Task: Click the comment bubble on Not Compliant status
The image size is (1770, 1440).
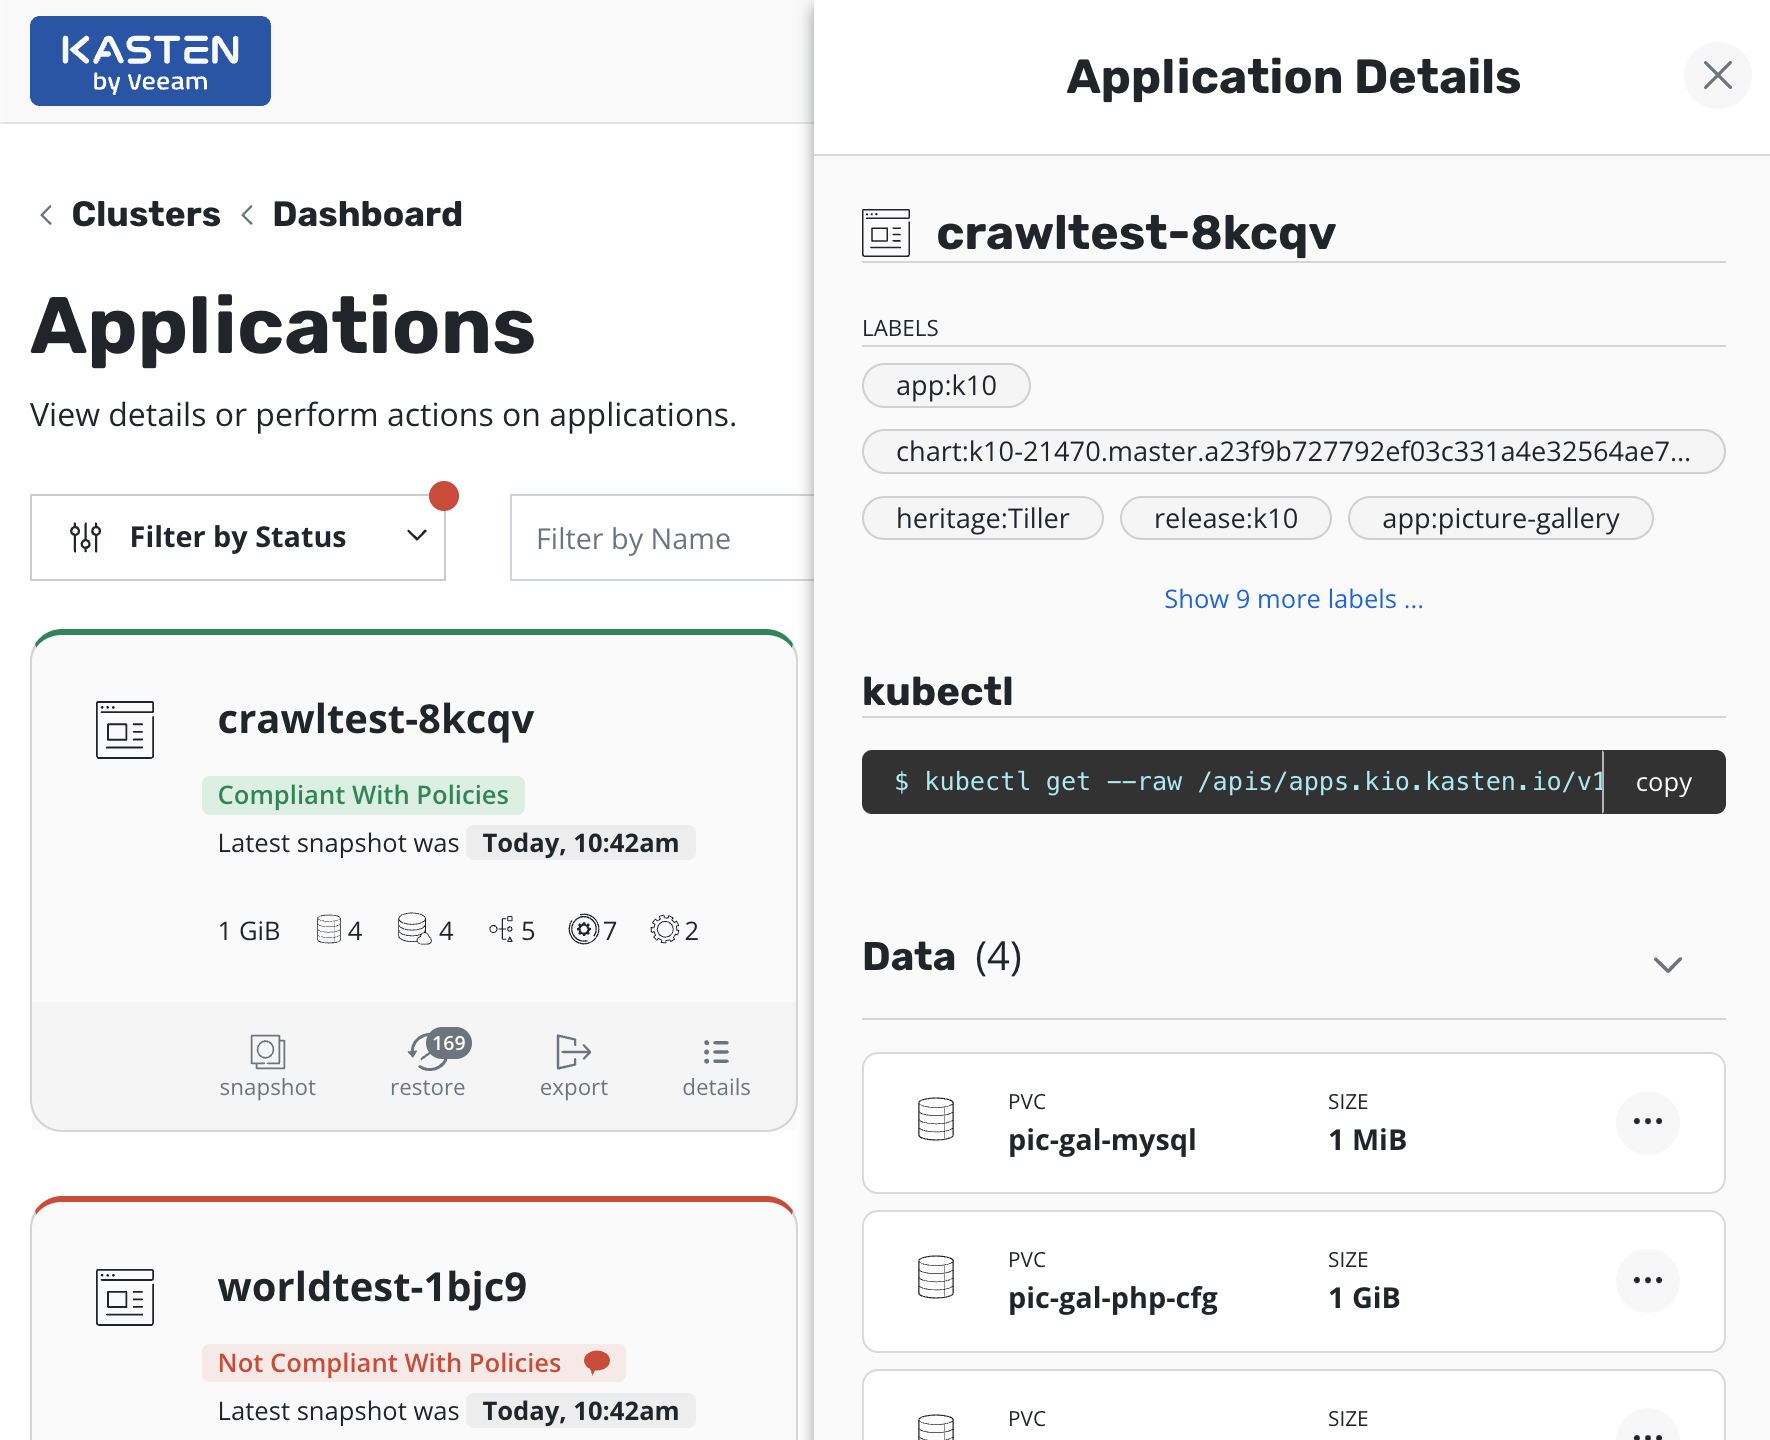Action: [x=597, y=1362]
